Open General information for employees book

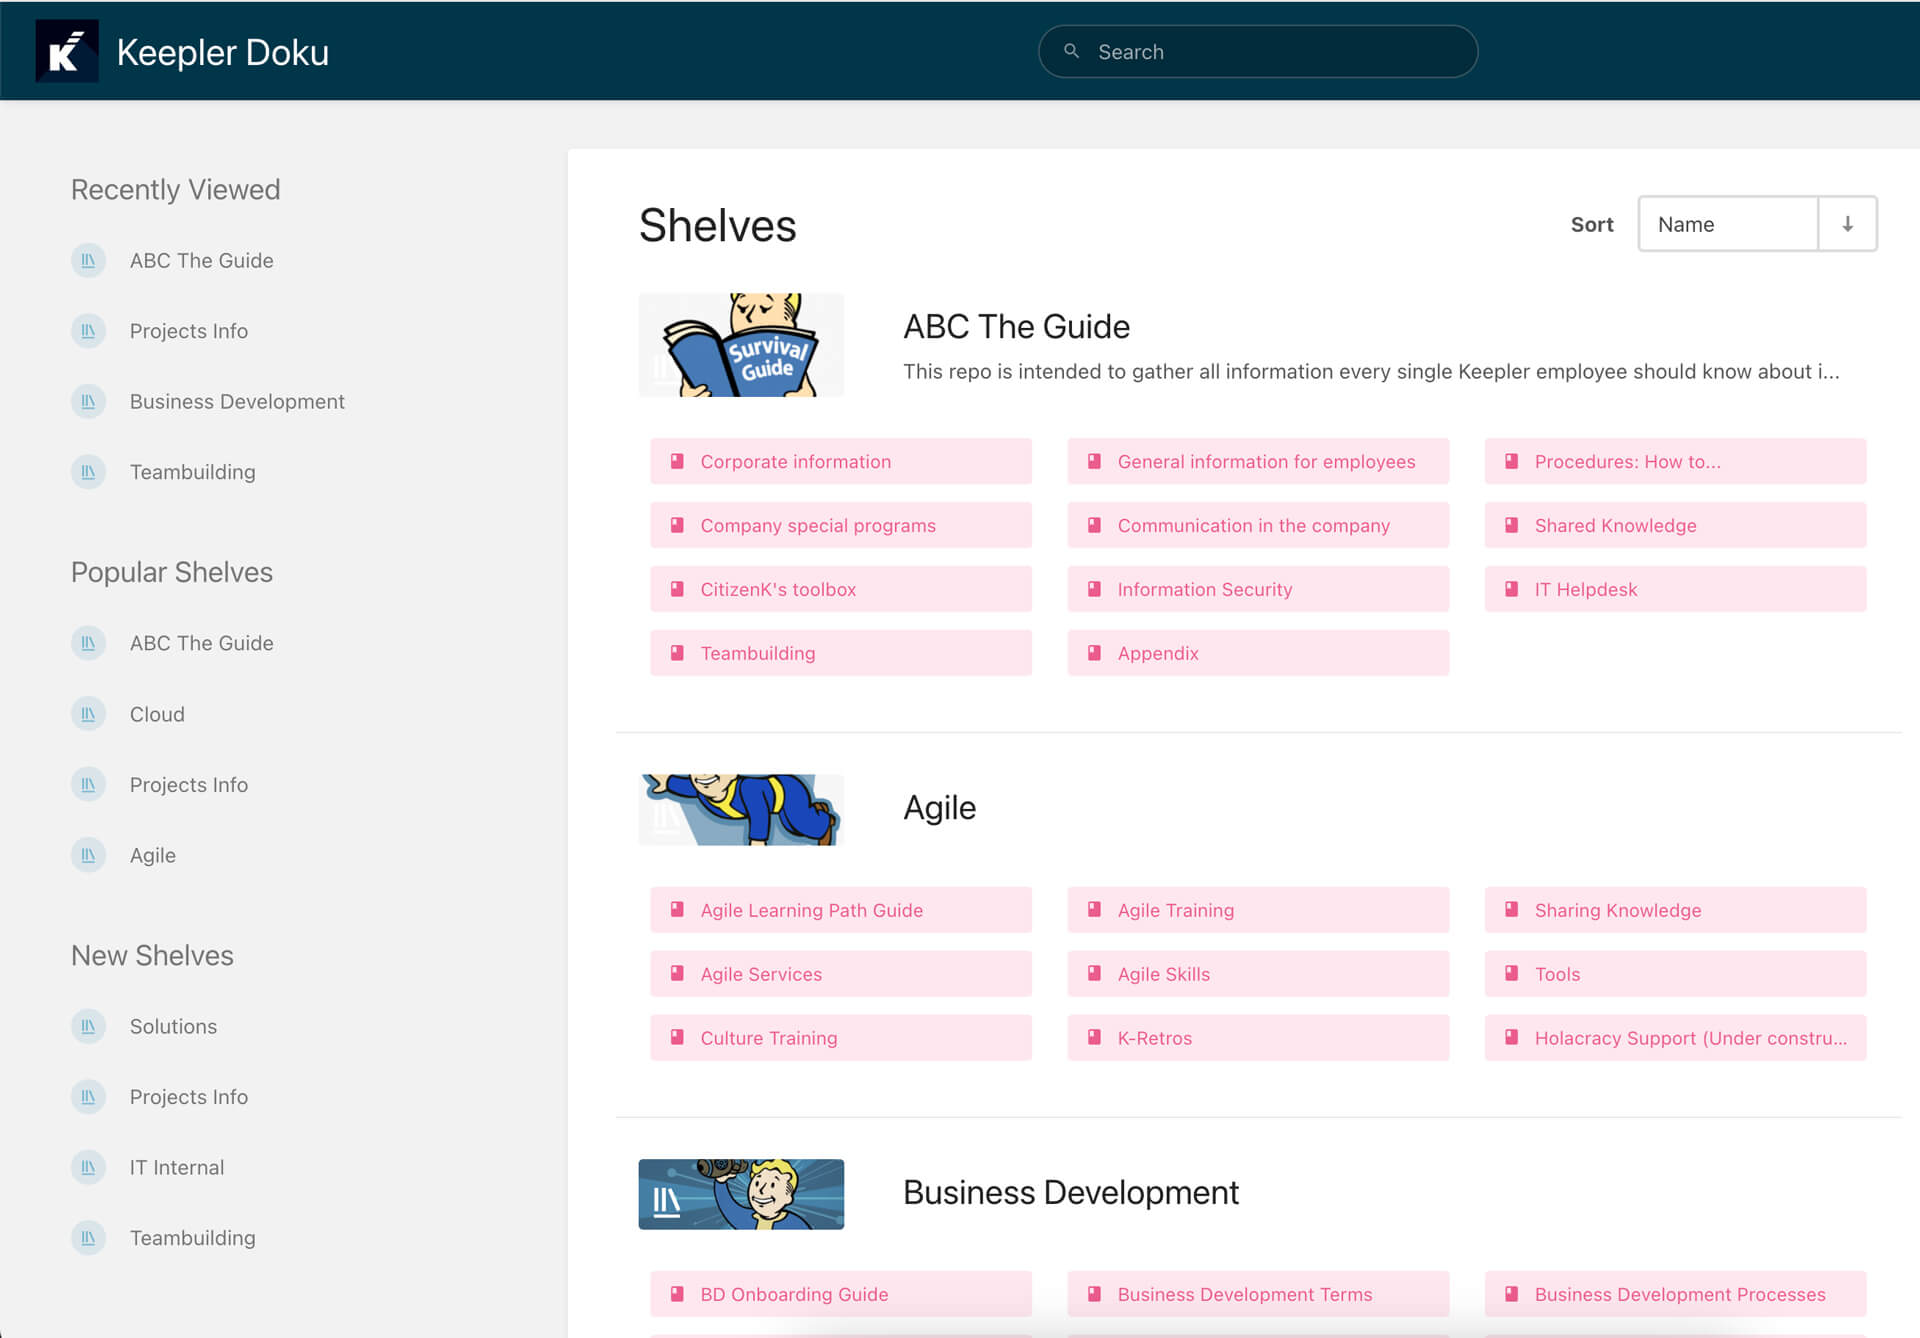[1258, 461]
